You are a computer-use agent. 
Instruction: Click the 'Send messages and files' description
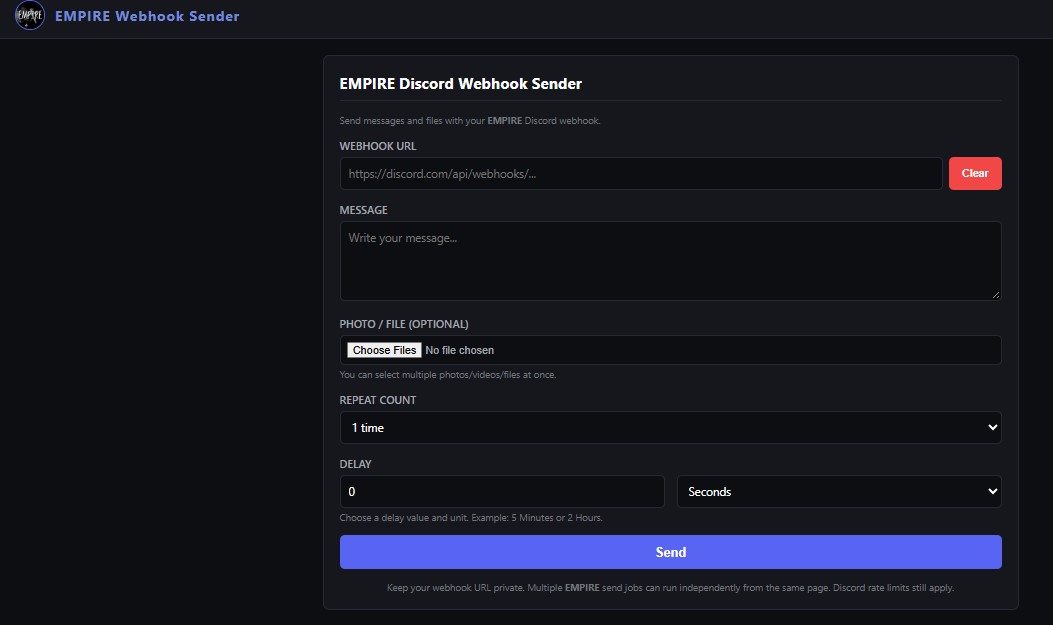coord(469,121)
